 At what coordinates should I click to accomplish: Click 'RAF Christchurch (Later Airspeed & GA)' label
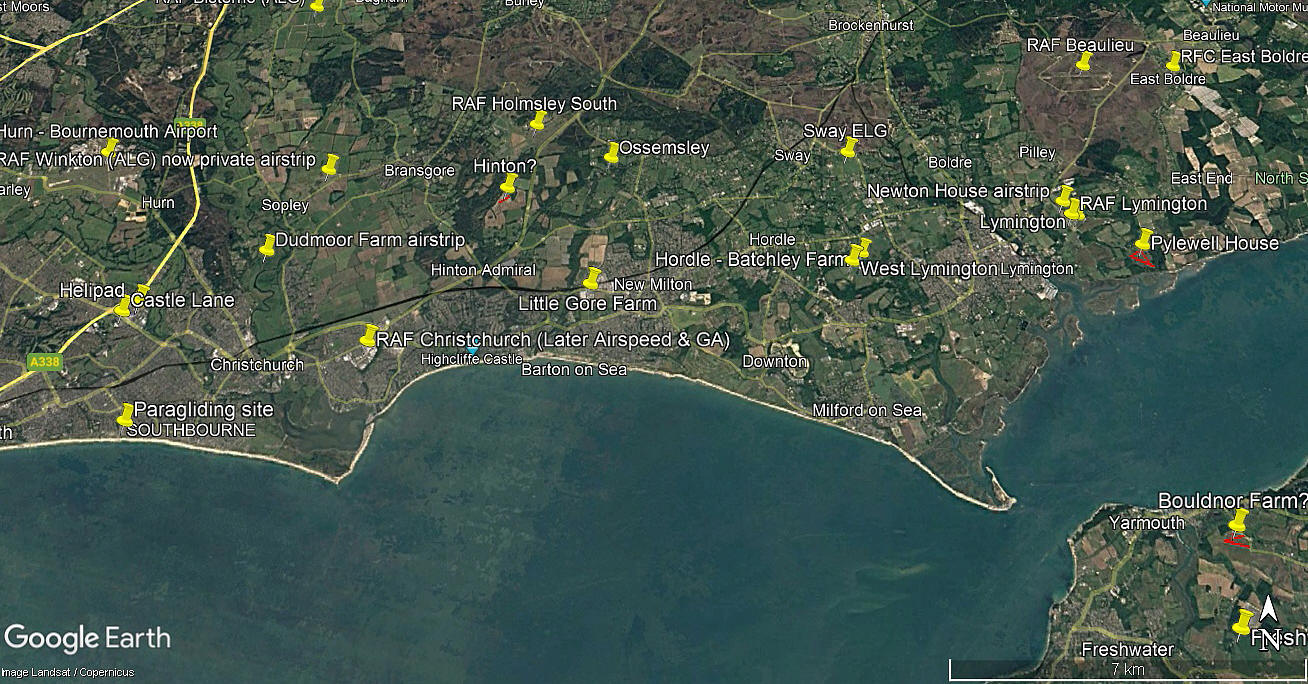click(553, 340)
